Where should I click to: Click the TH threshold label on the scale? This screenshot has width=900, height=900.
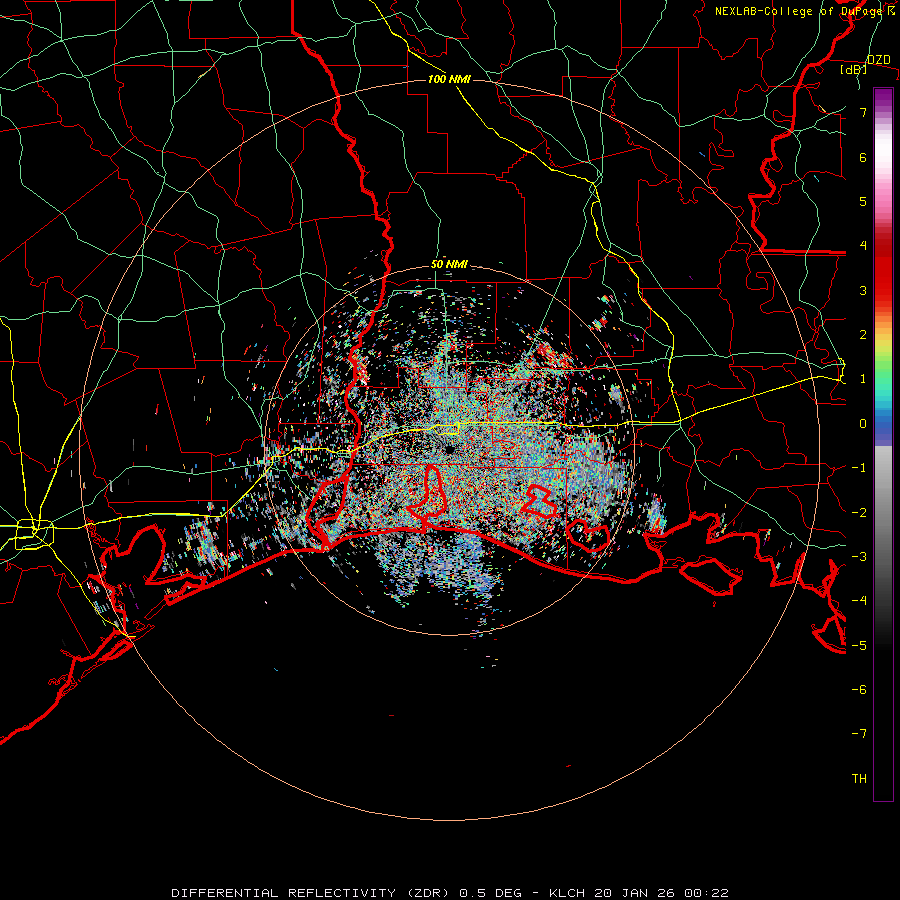click(x=859, y=779)
